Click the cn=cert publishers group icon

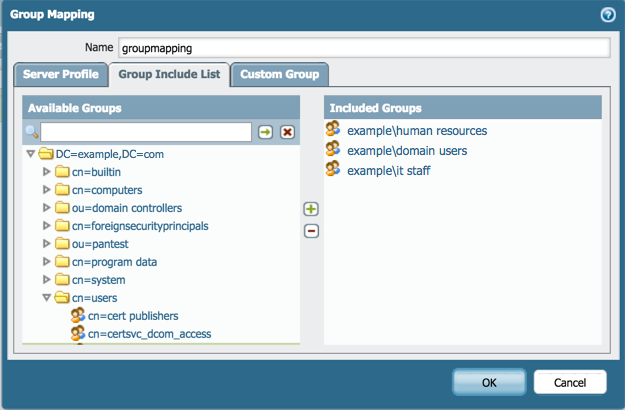(78, 315)
